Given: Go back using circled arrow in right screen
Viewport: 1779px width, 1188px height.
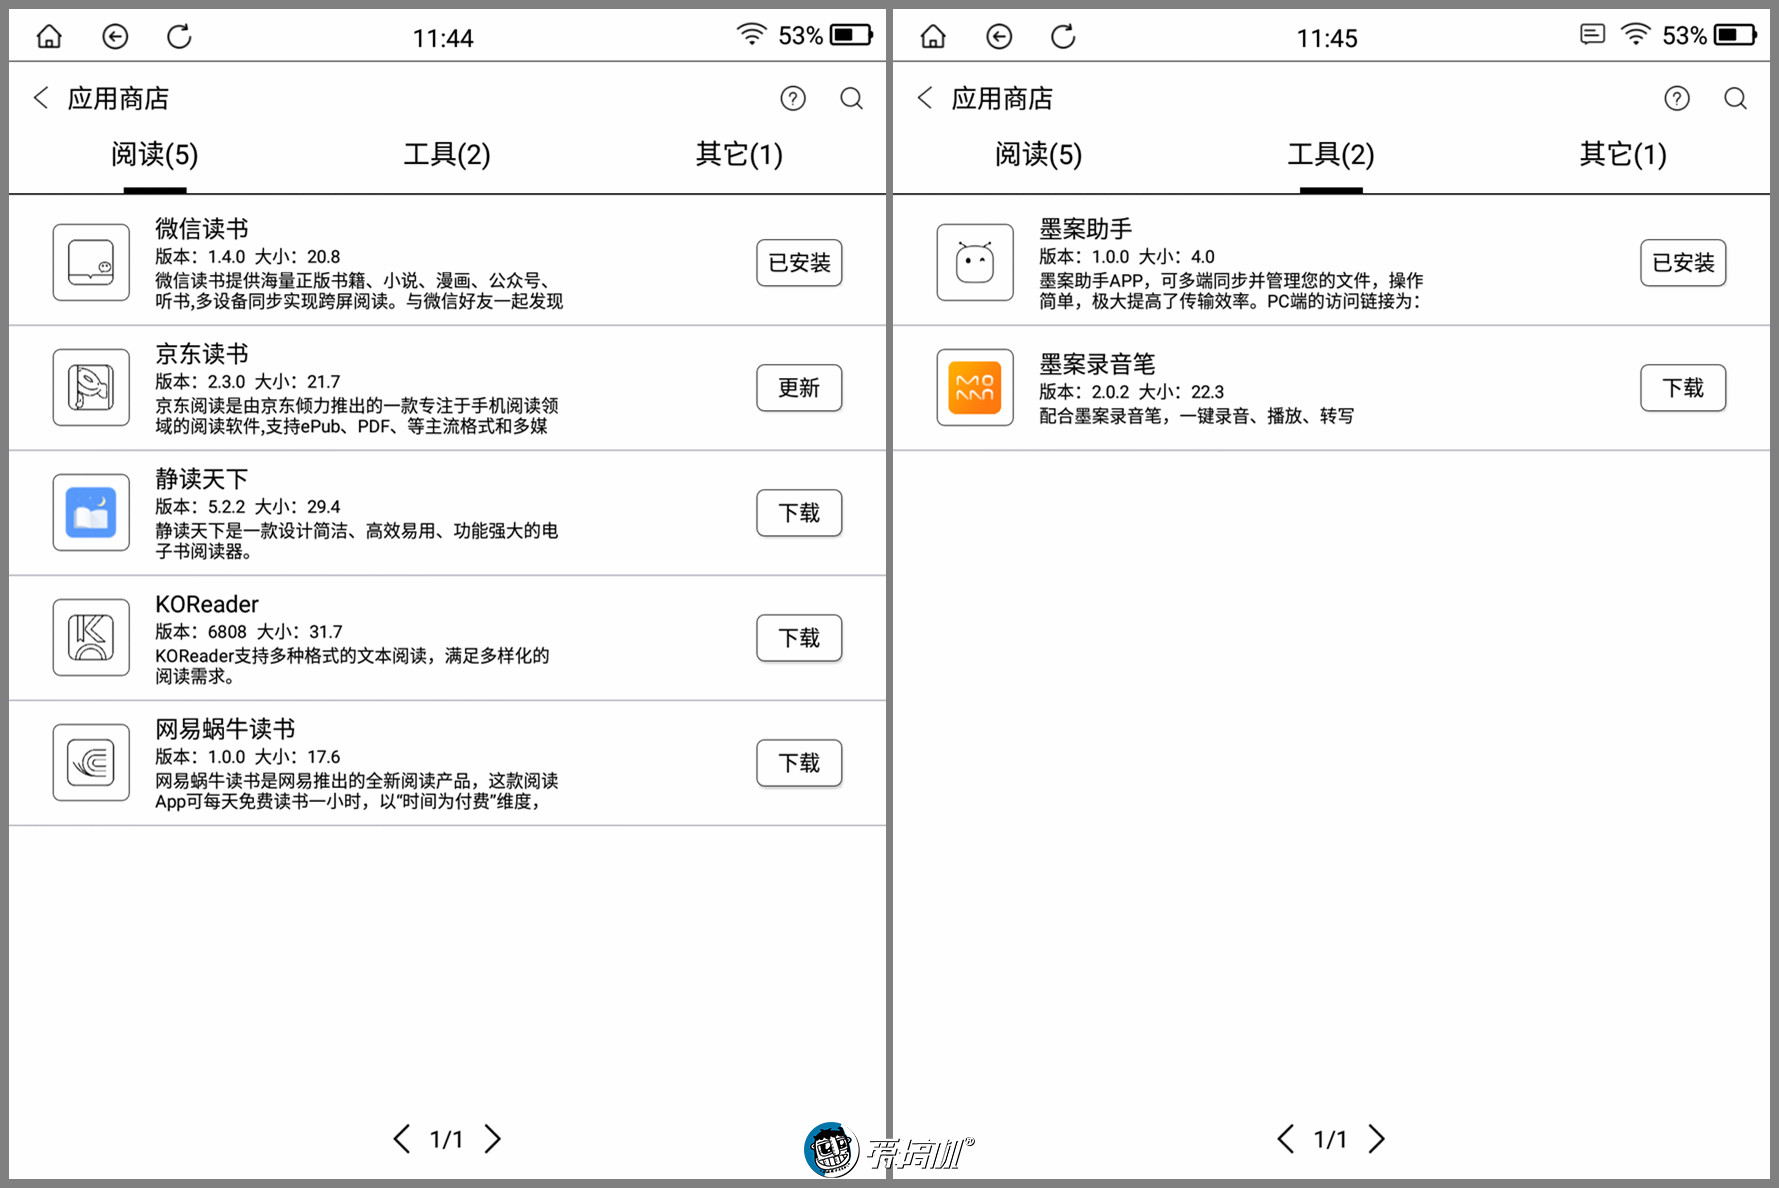Looking at the screenshot, I should tap(999, 37).
